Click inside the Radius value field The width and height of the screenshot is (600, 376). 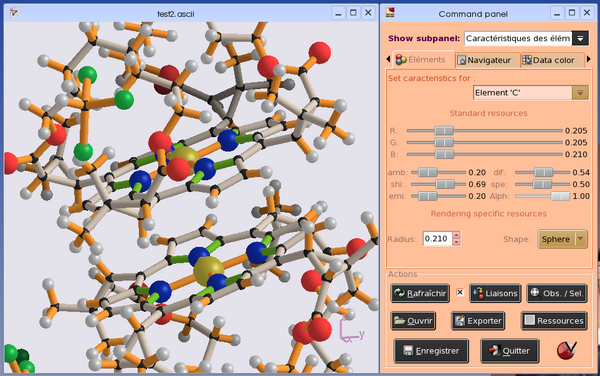(437, 239)
